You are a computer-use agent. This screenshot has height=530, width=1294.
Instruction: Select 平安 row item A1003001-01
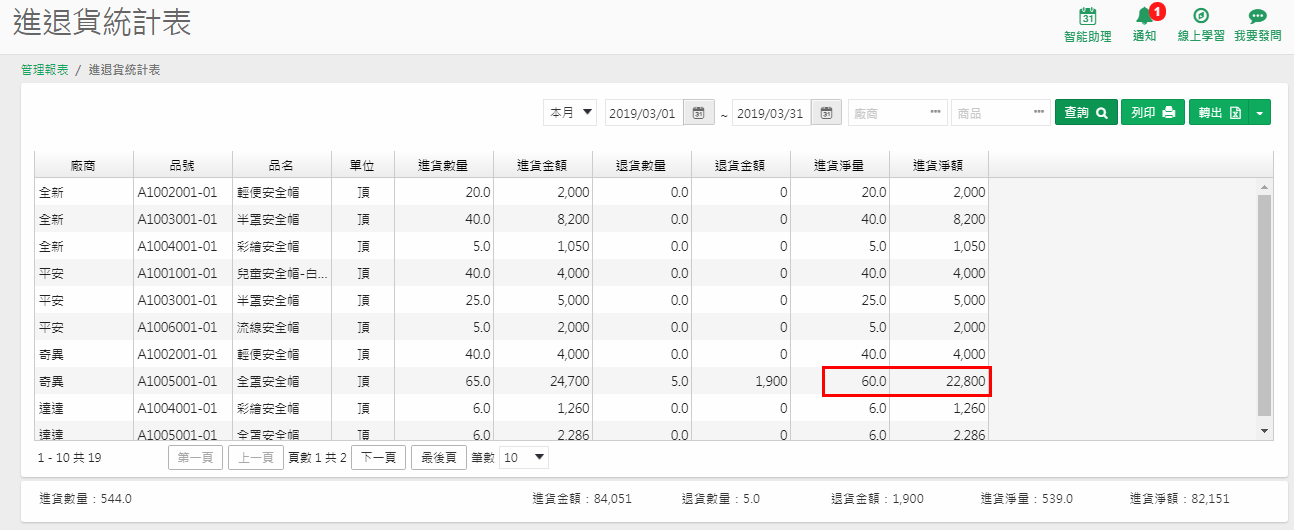pyautogui.click(x=183, y=300)
